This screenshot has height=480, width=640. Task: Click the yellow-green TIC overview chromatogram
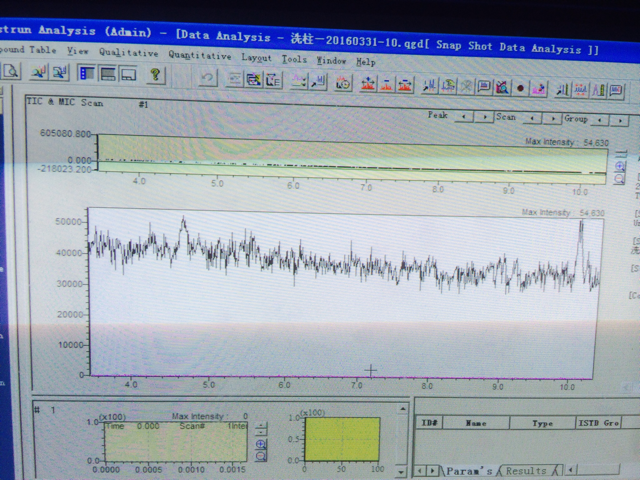tap(352, 158)
